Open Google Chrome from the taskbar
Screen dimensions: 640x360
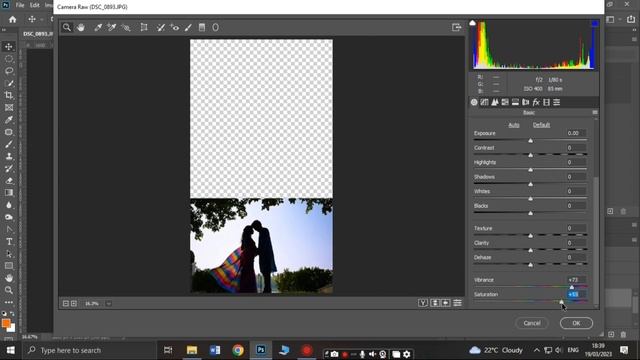point(238,350)
